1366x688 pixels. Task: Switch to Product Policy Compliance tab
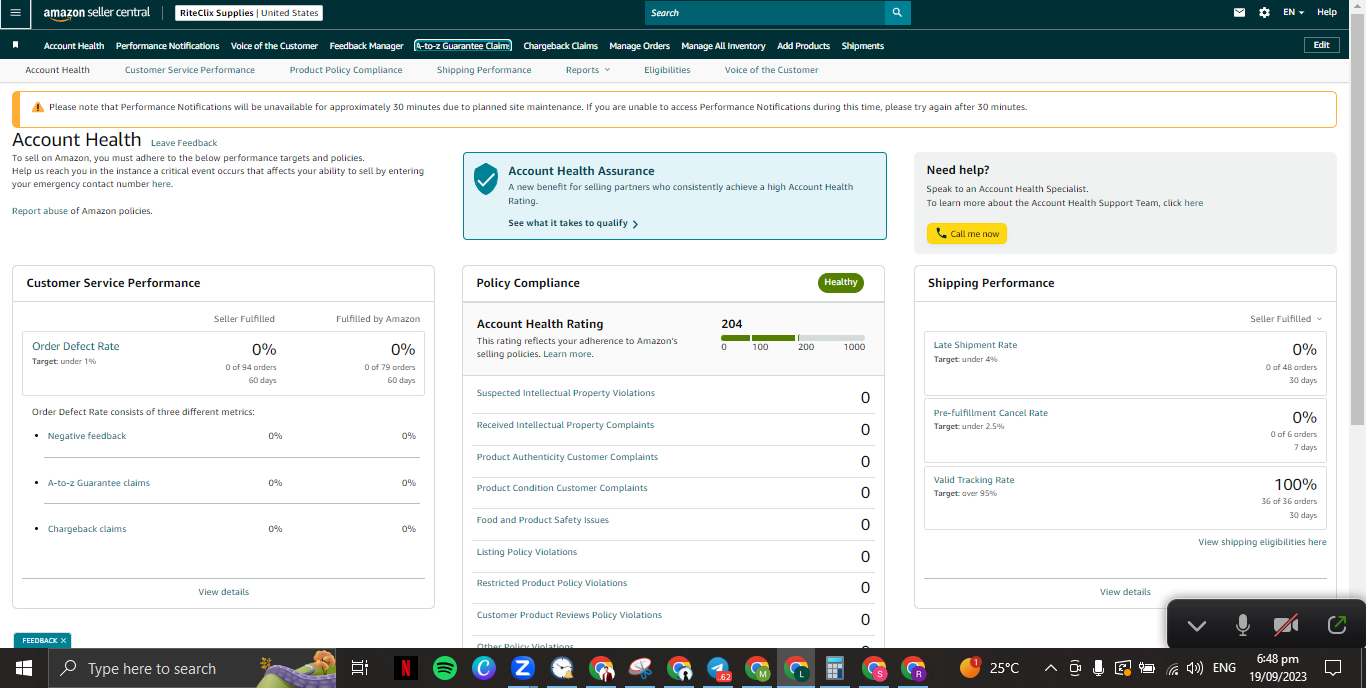[346, 70]
